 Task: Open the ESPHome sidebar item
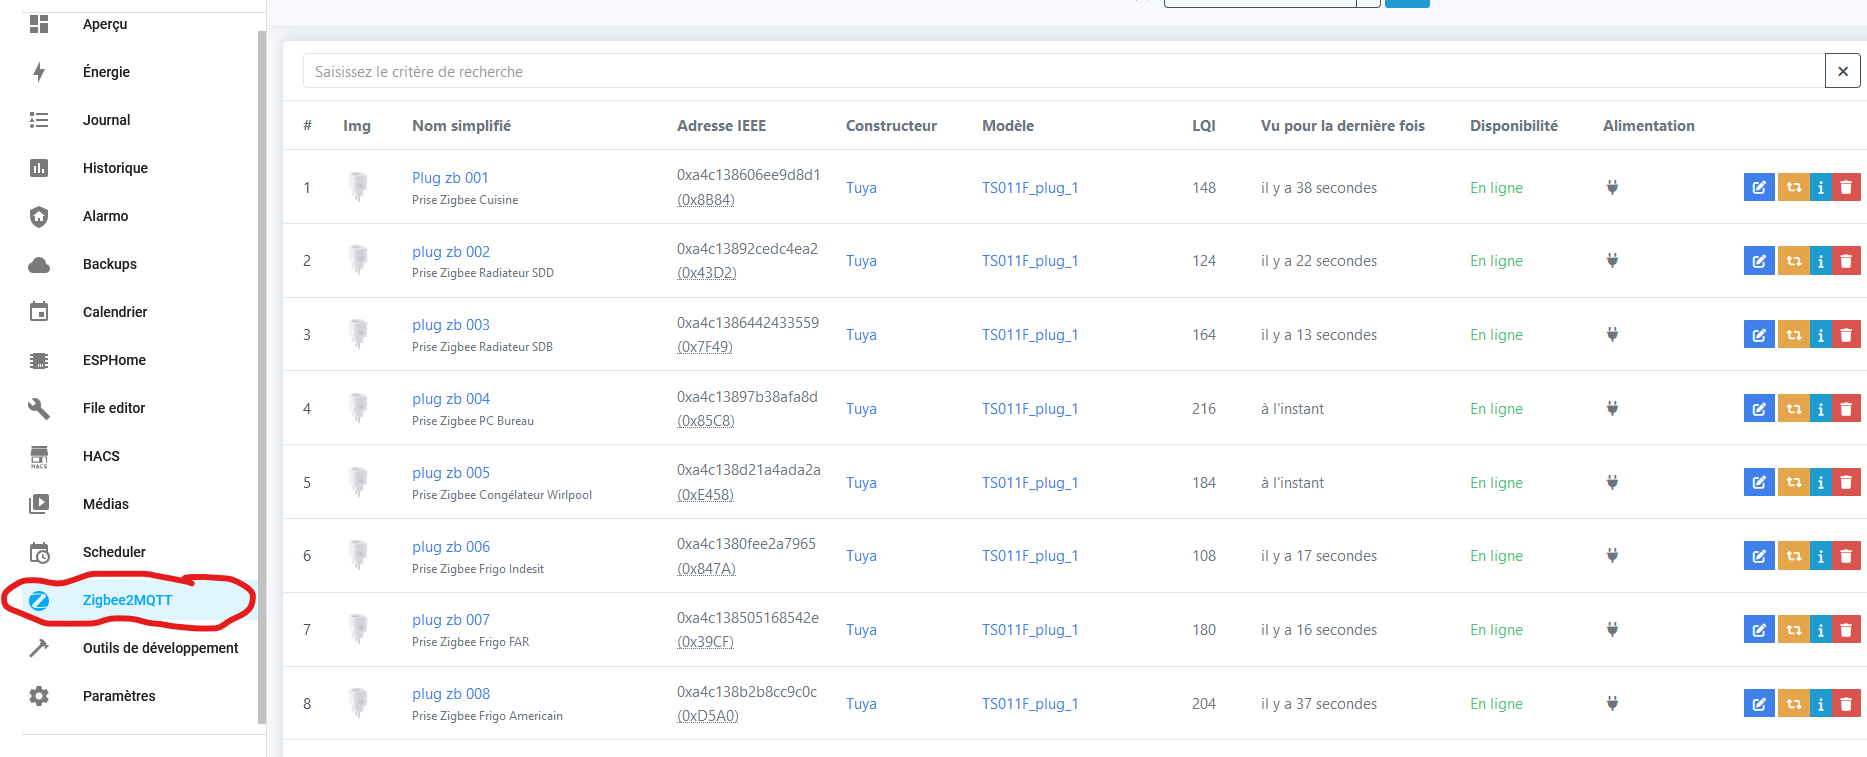[114, 360]
